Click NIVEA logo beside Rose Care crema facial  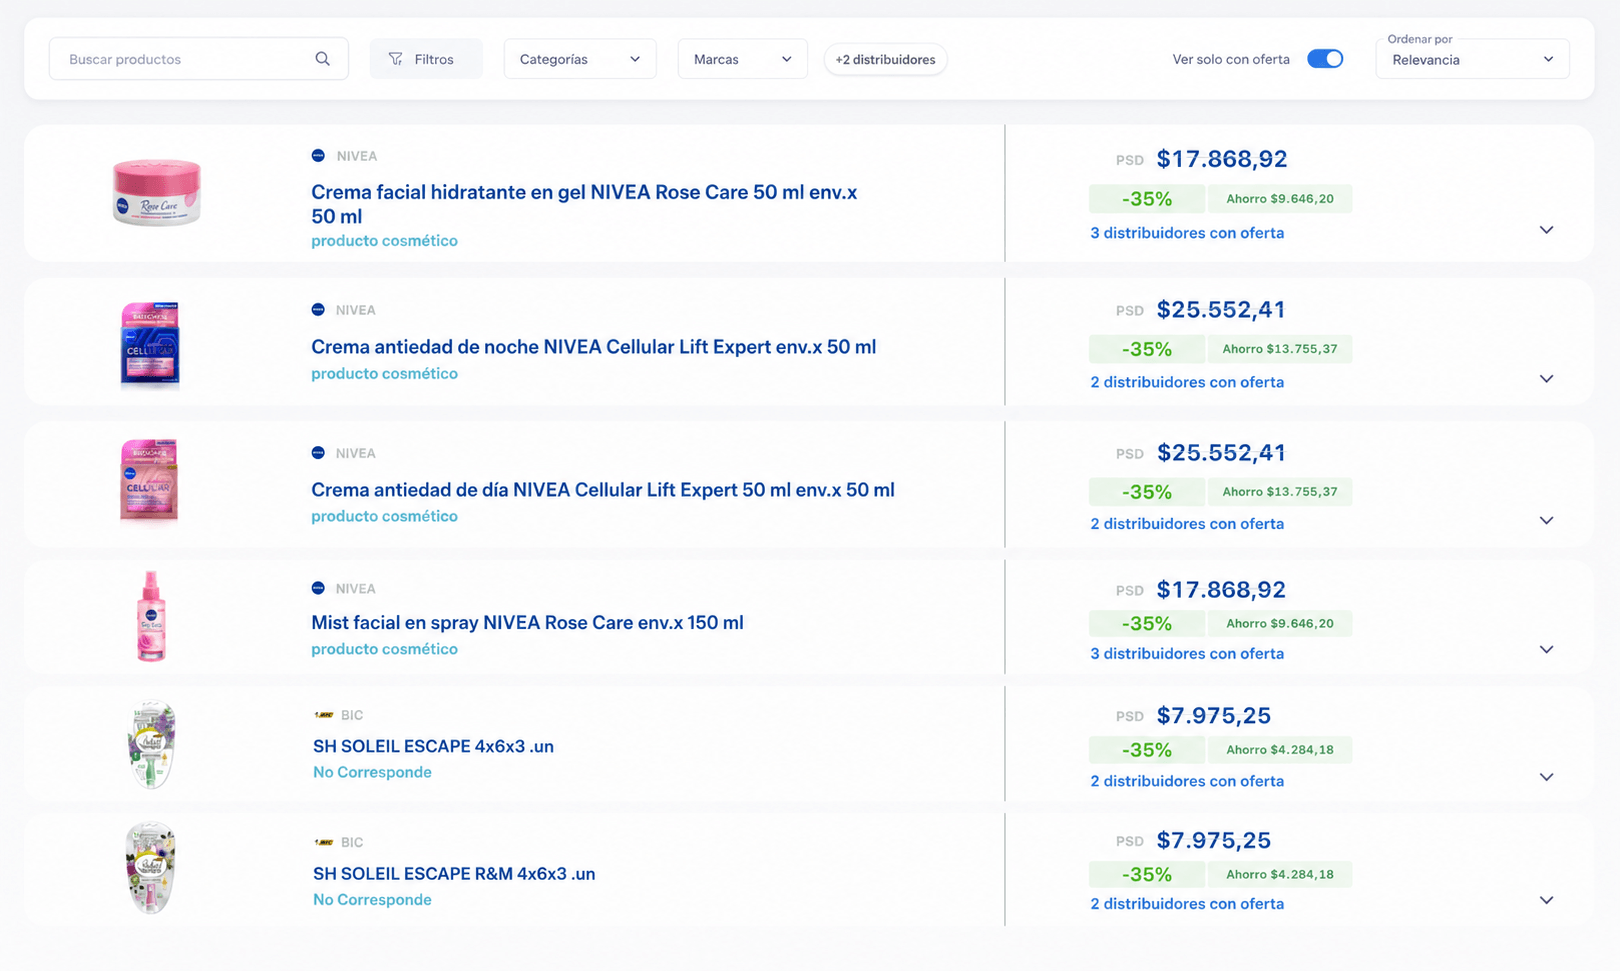pos(318,156)
